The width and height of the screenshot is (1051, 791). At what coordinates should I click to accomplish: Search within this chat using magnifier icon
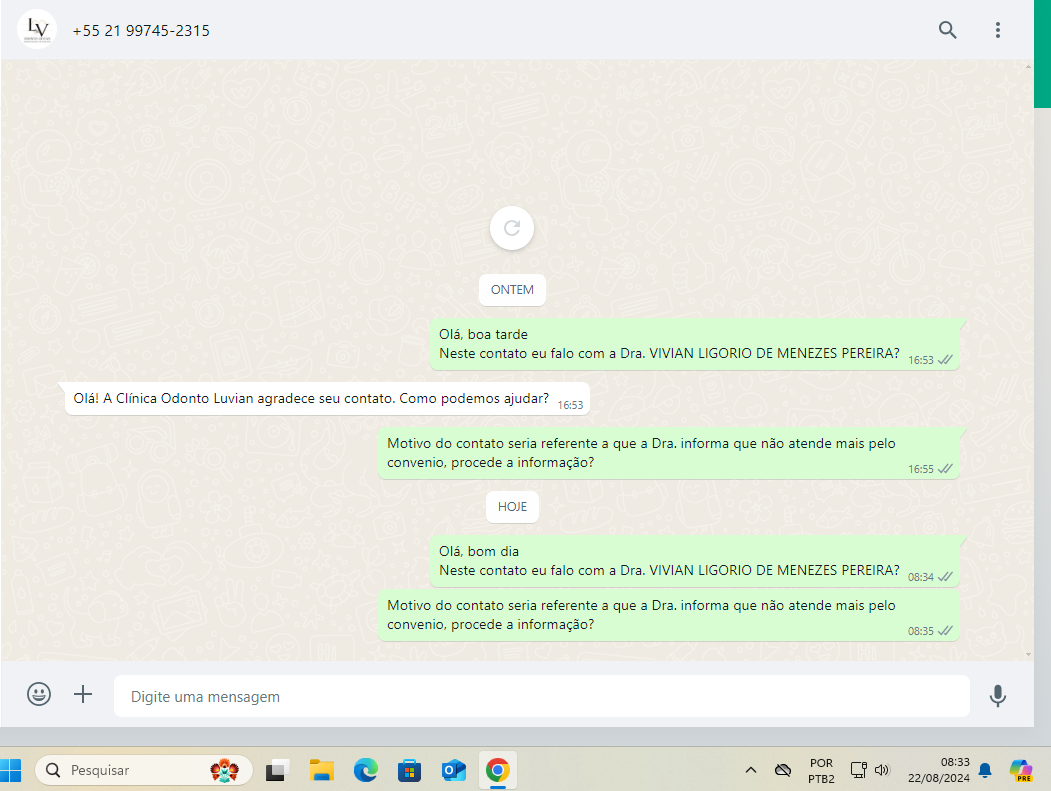point(947,29)
